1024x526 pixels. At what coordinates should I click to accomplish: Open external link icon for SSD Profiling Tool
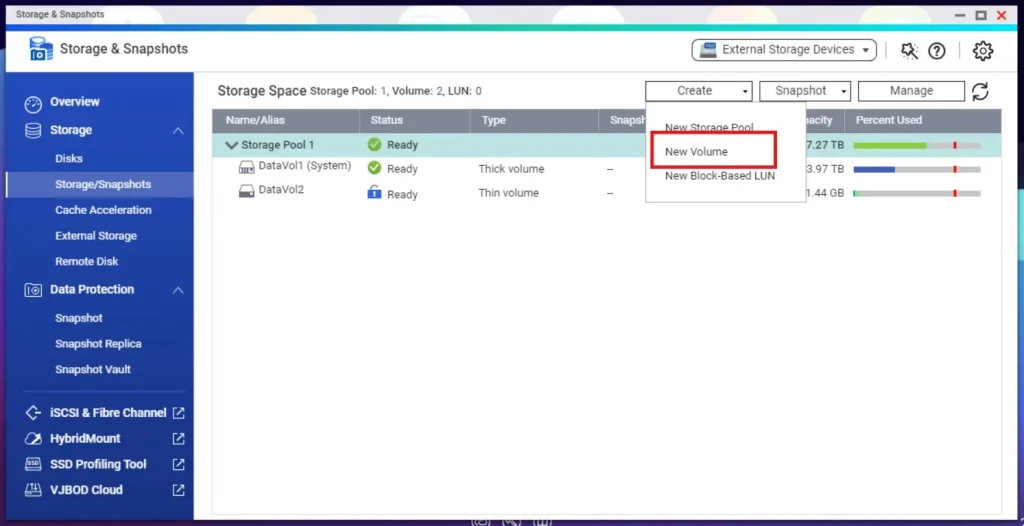tap(178, 464)
